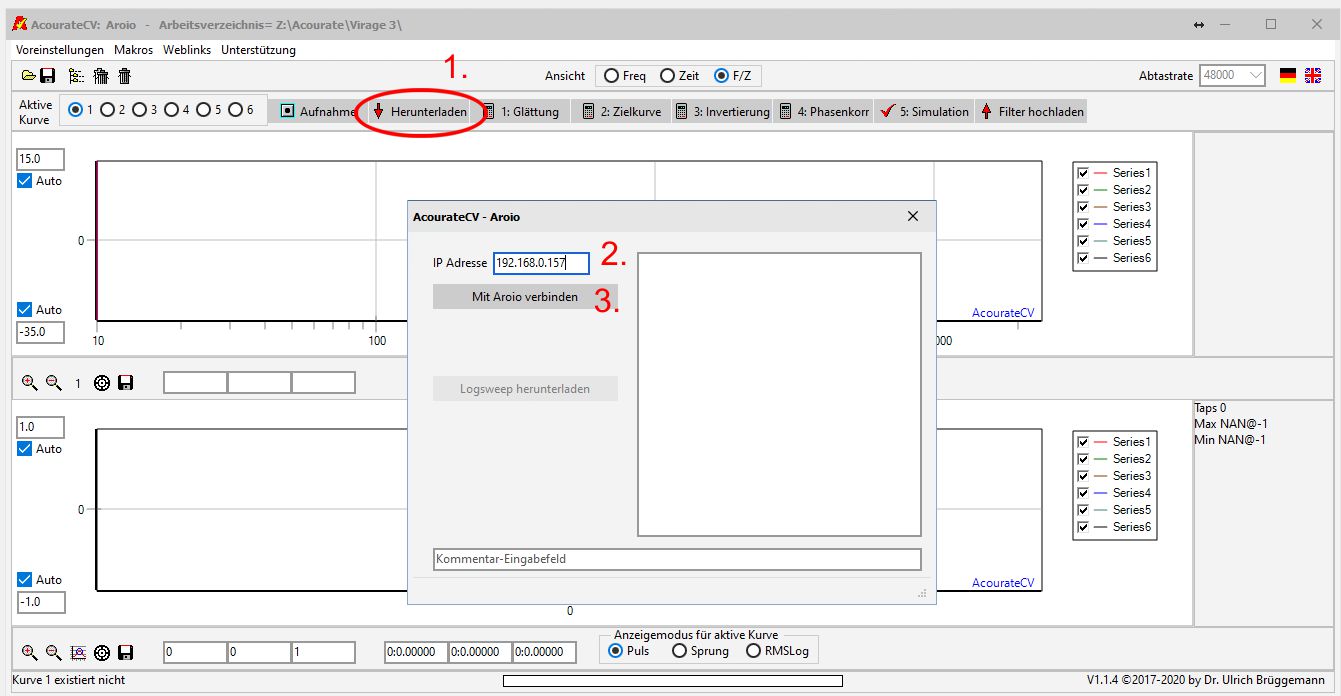Image resolution: width=1341 pixels, height=696 pixels.
Task: Click the graph icon in the bottom toolbar
Action: point(78,652)
